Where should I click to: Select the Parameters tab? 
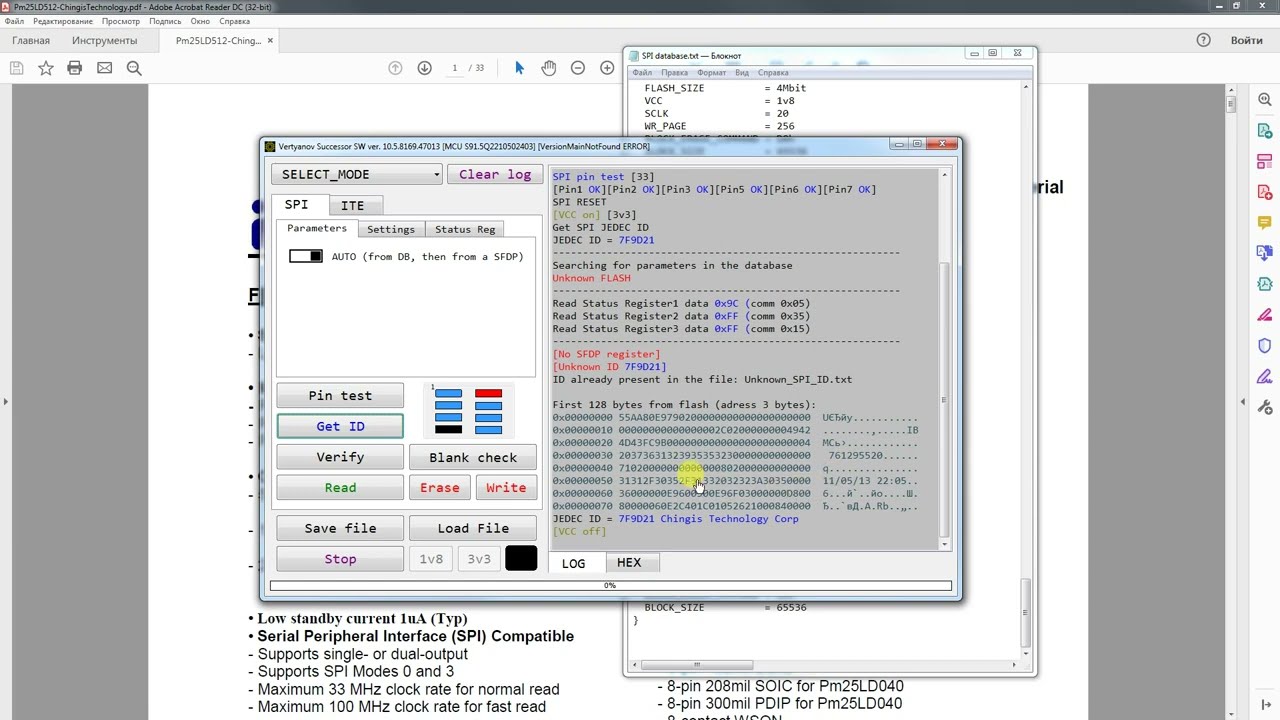point(317,229)
